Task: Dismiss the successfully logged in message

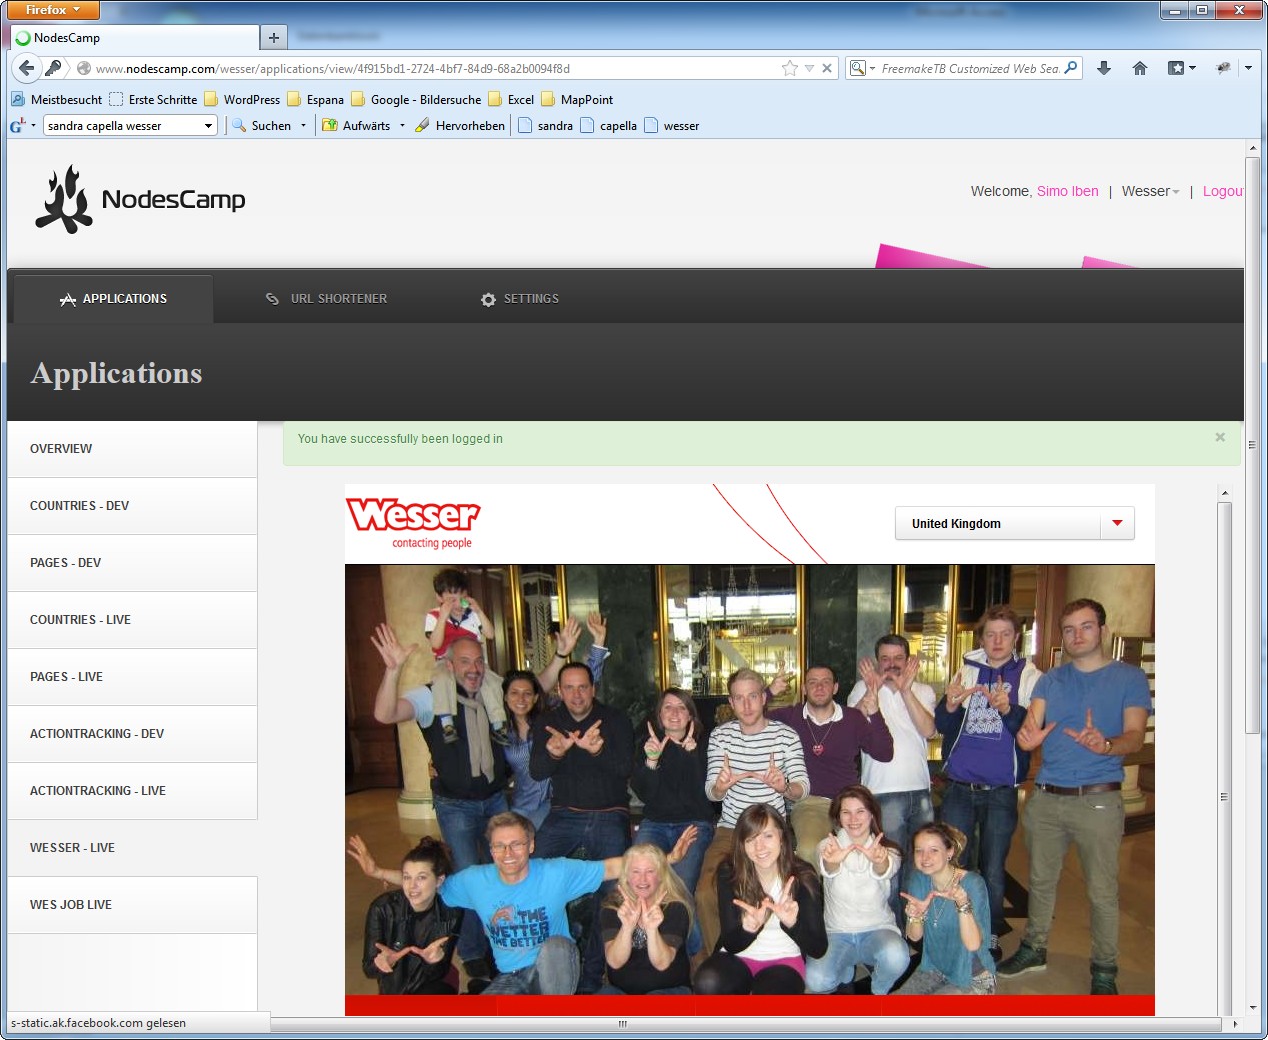Action: pyautogui.click(x=1220, y=437)
